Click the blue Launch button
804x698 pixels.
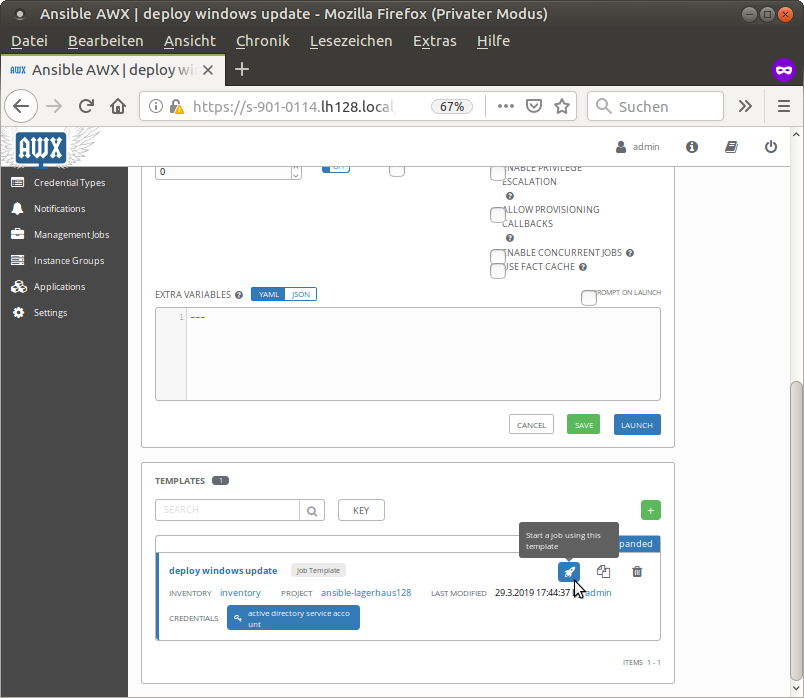pyautogui.click(x=637, y=425)
